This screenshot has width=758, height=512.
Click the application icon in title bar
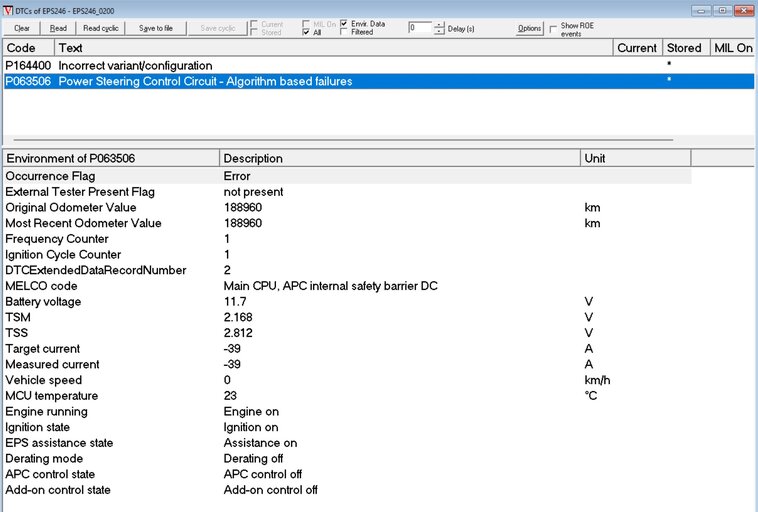click(8, 10)
